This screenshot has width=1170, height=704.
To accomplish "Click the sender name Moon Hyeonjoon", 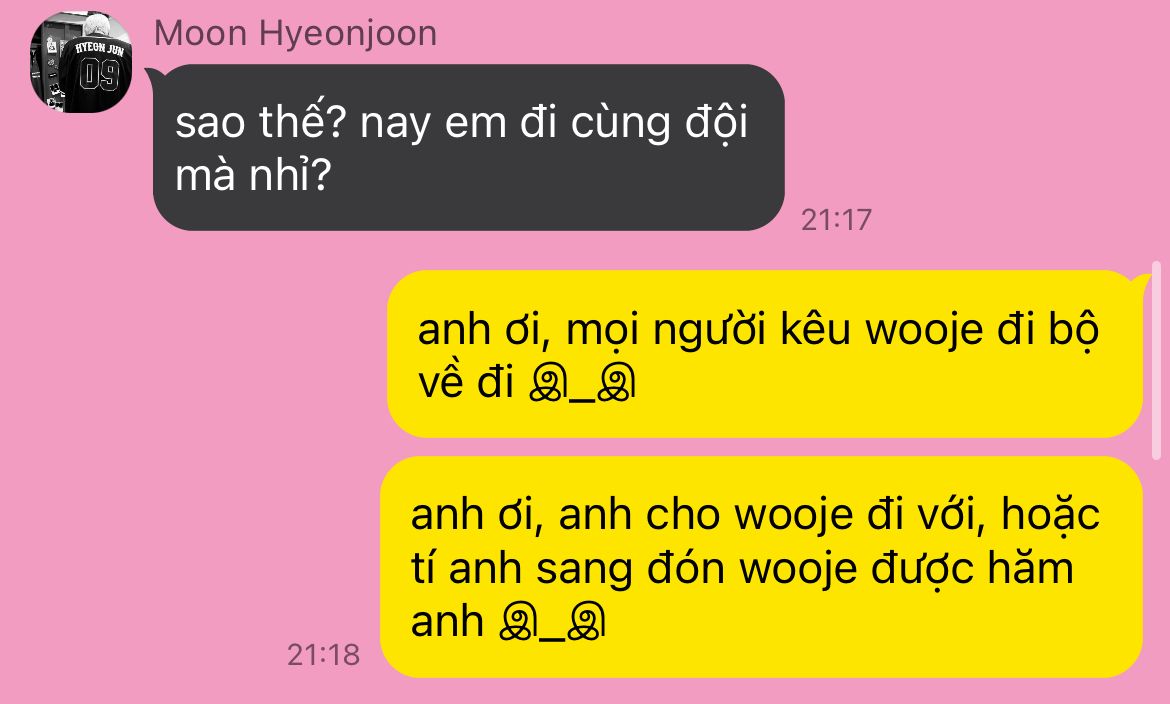I will [x=295, y=34].
